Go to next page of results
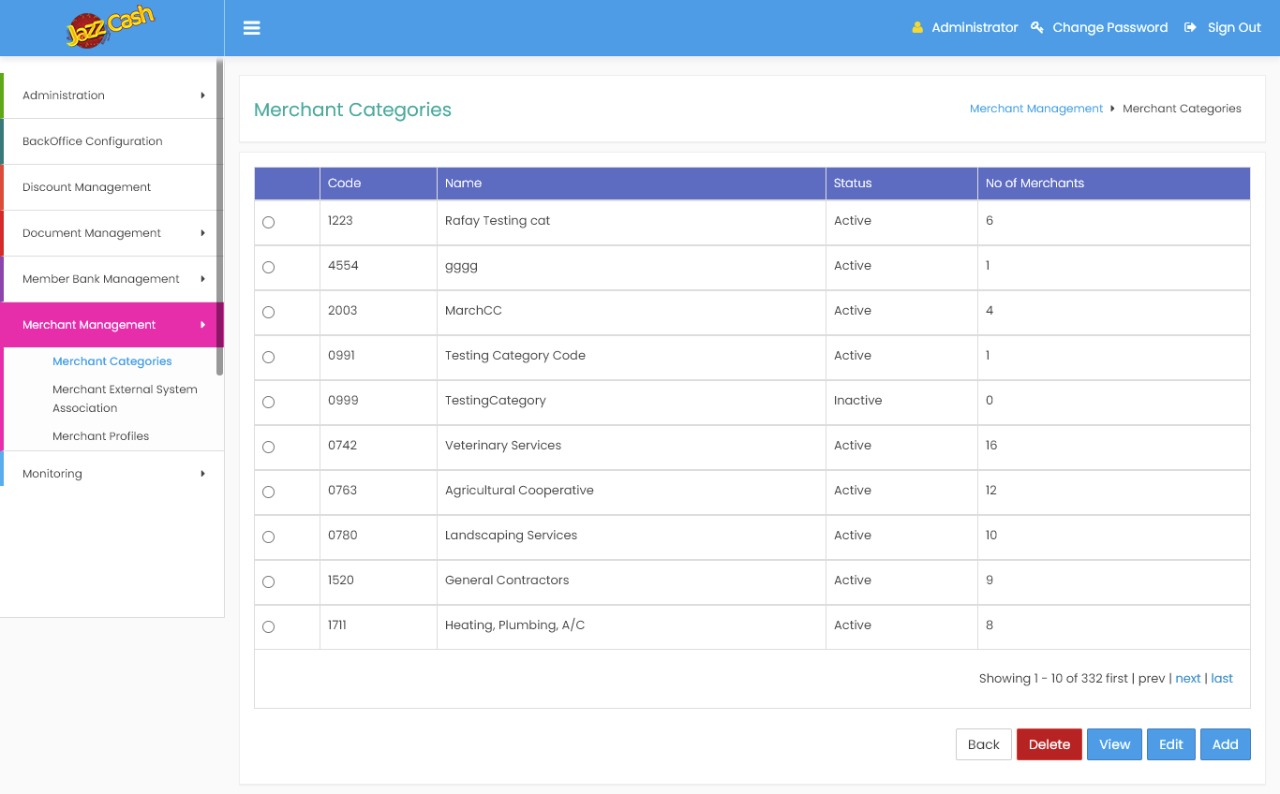This screenshot has height=794, width=1280. pyautogui.click(x=1188, y=678)
